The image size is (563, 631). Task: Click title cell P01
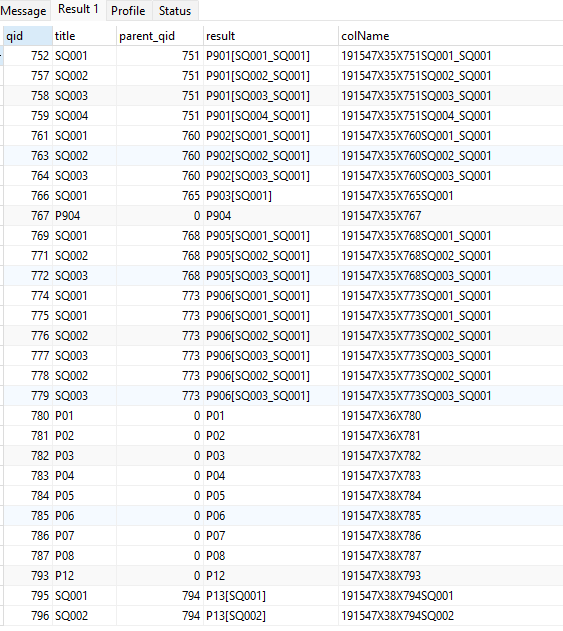[84, 416]
